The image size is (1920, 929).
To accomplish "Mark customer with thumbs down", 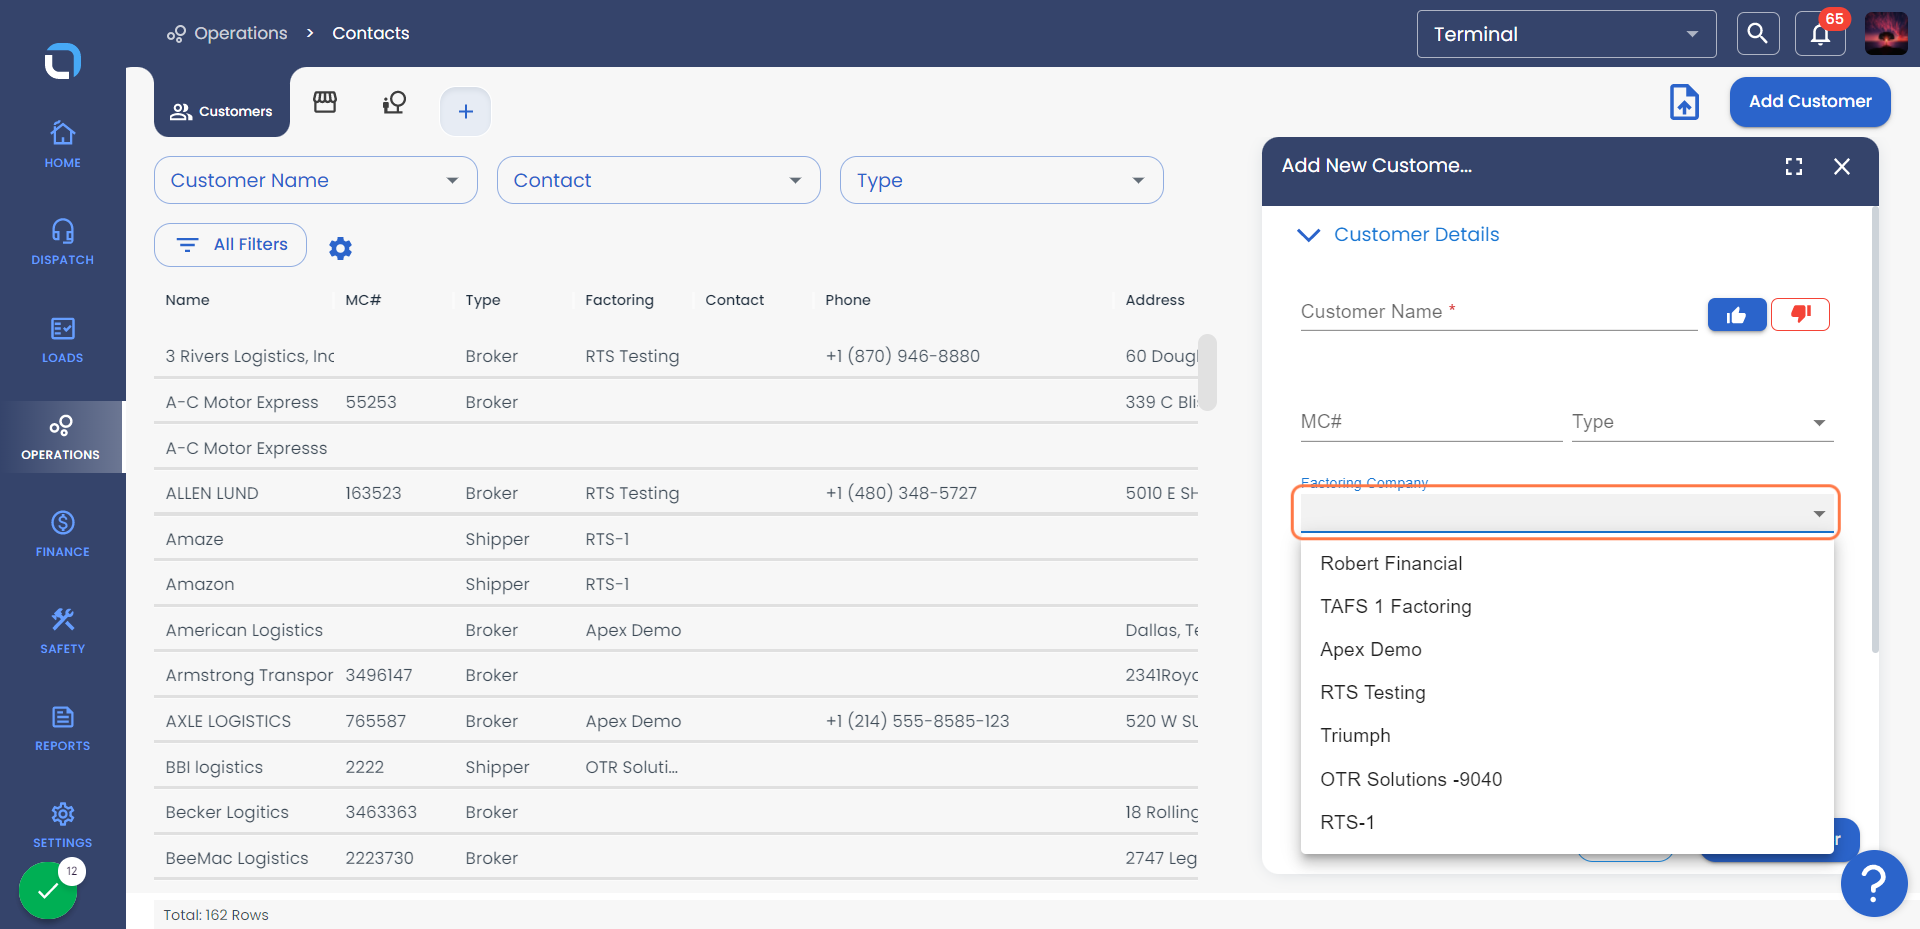I will coord(1800,314).
